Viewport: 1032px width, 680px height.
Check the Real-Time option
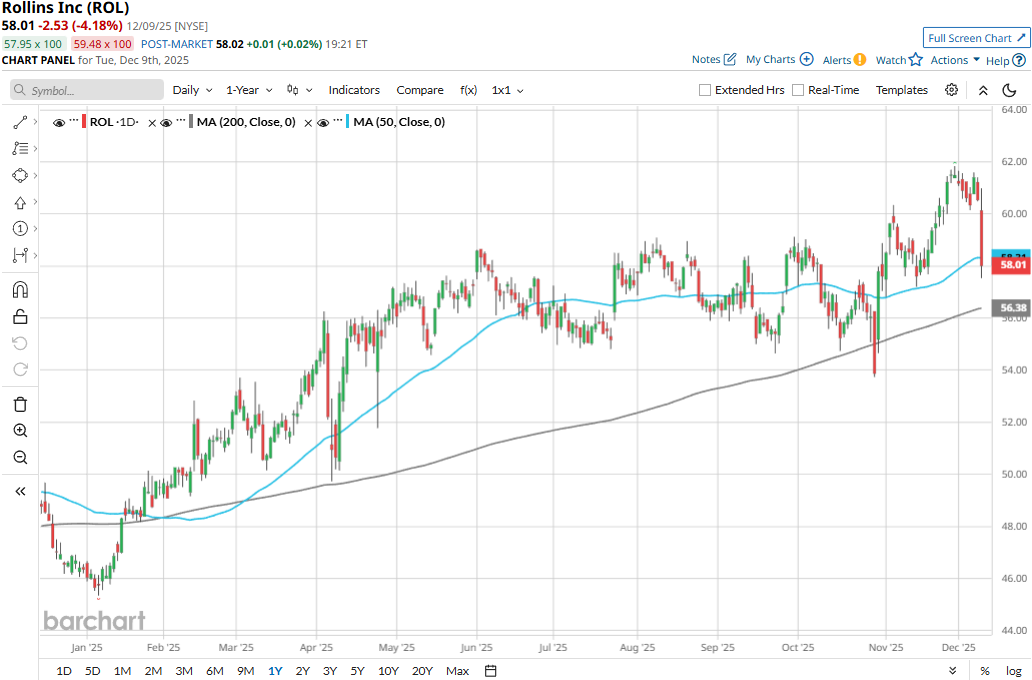(798, 90)
